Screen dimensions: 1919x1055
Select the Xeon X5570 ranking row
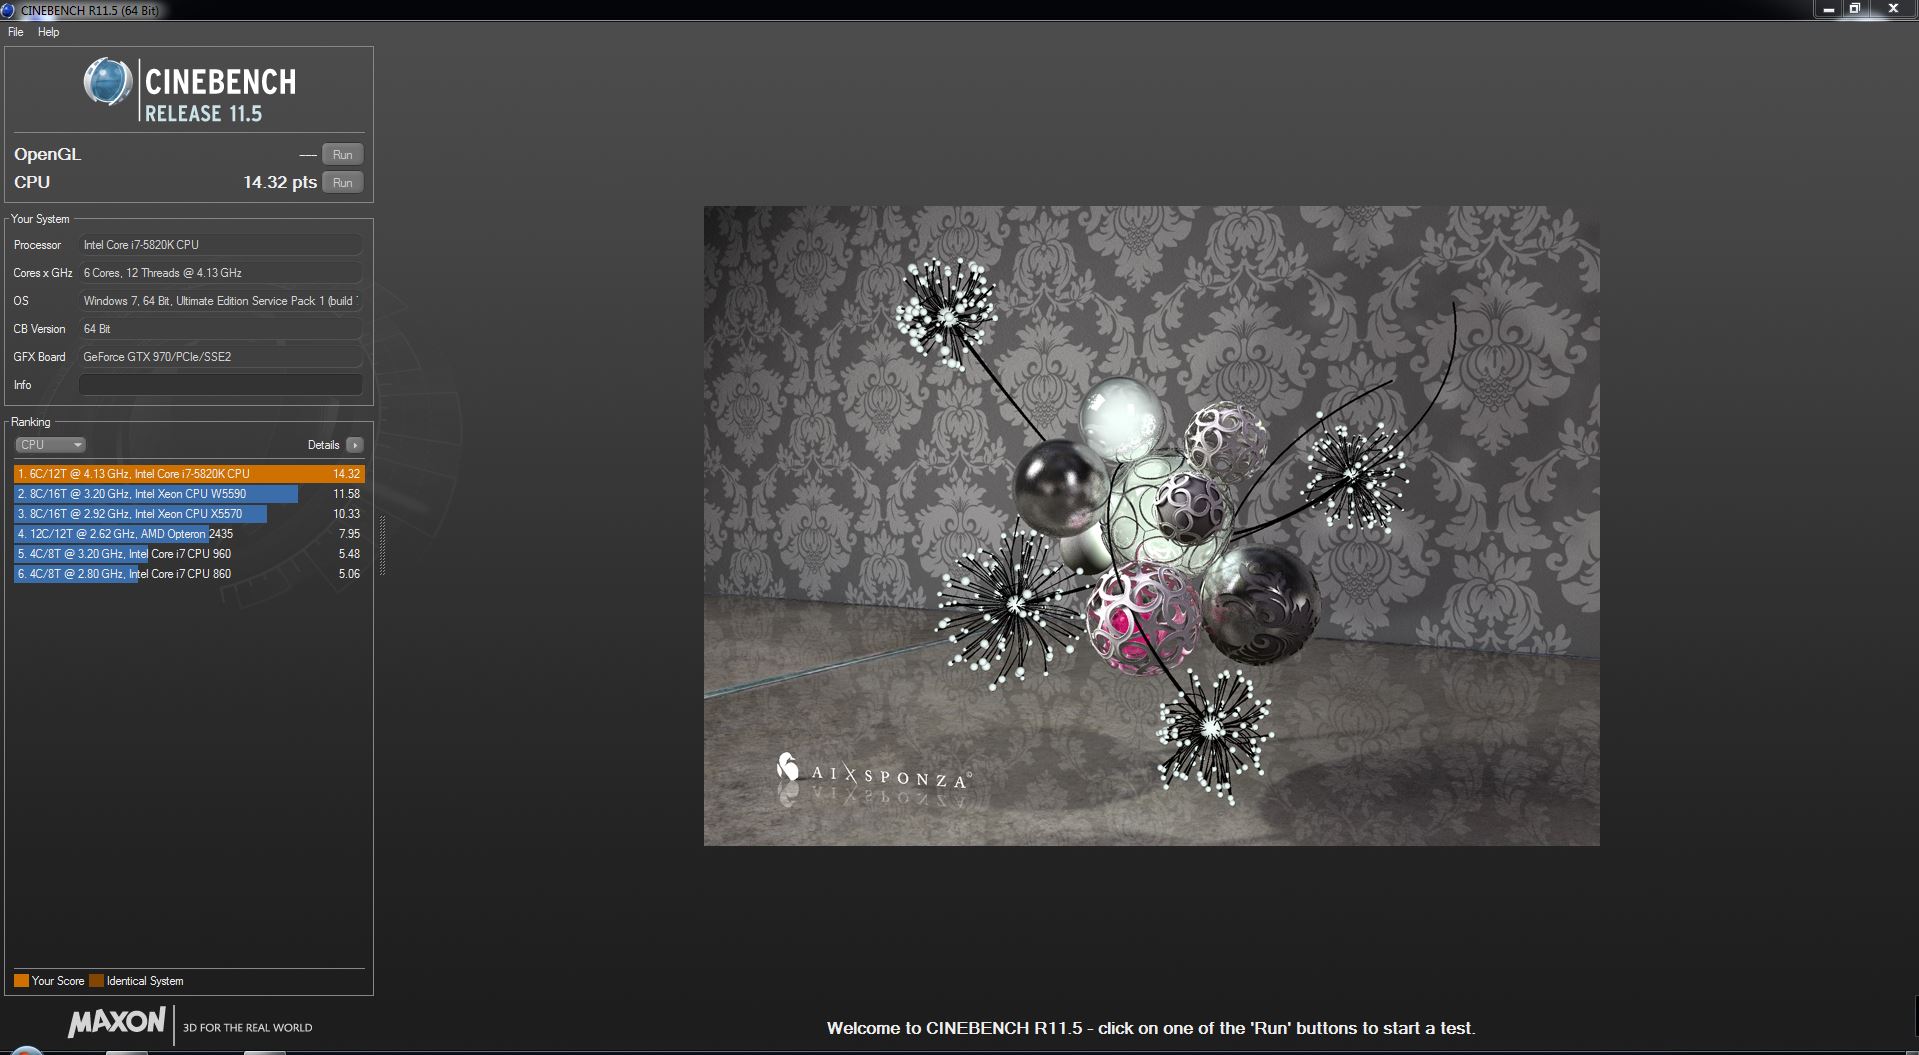pyautogui.click(x=189, y=514)
